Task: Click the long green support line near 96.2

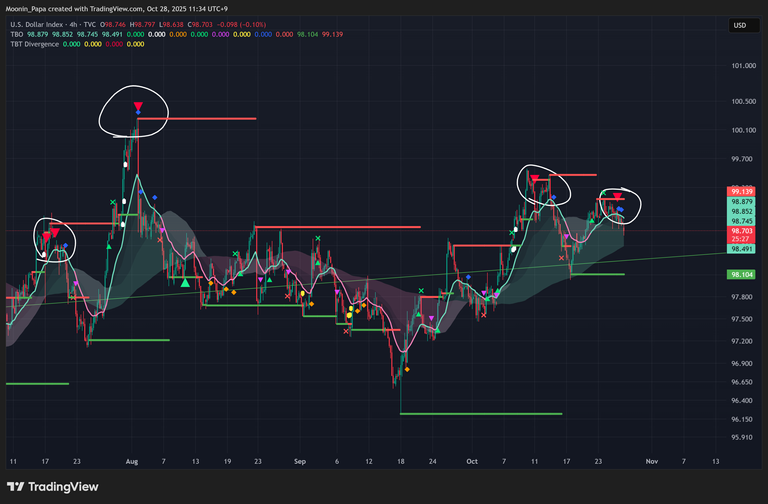Action: 480,413
